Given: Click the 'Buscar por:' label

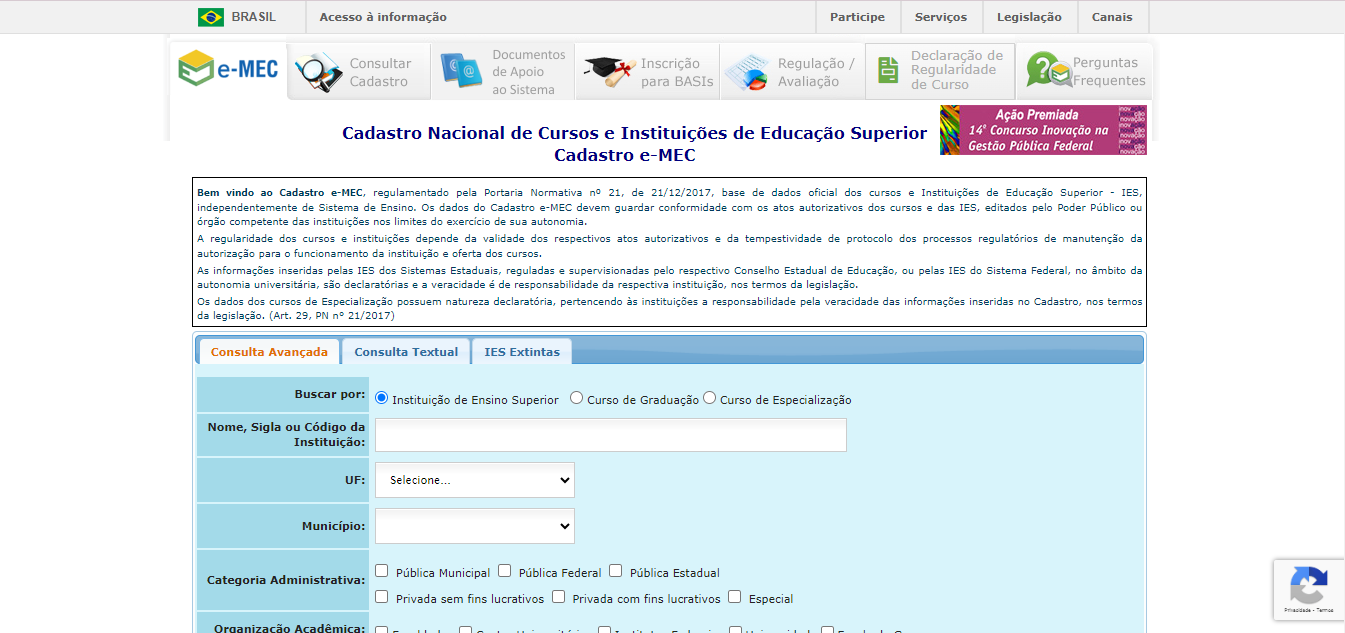Looking at the screenshot, I should [x=330, y=394].
